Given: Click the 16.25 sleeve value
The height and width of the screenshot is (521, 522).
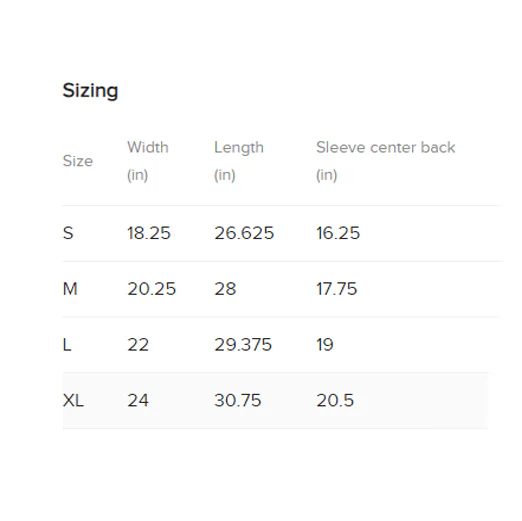Looking at the screenshot, I should (x=338, y=233).
